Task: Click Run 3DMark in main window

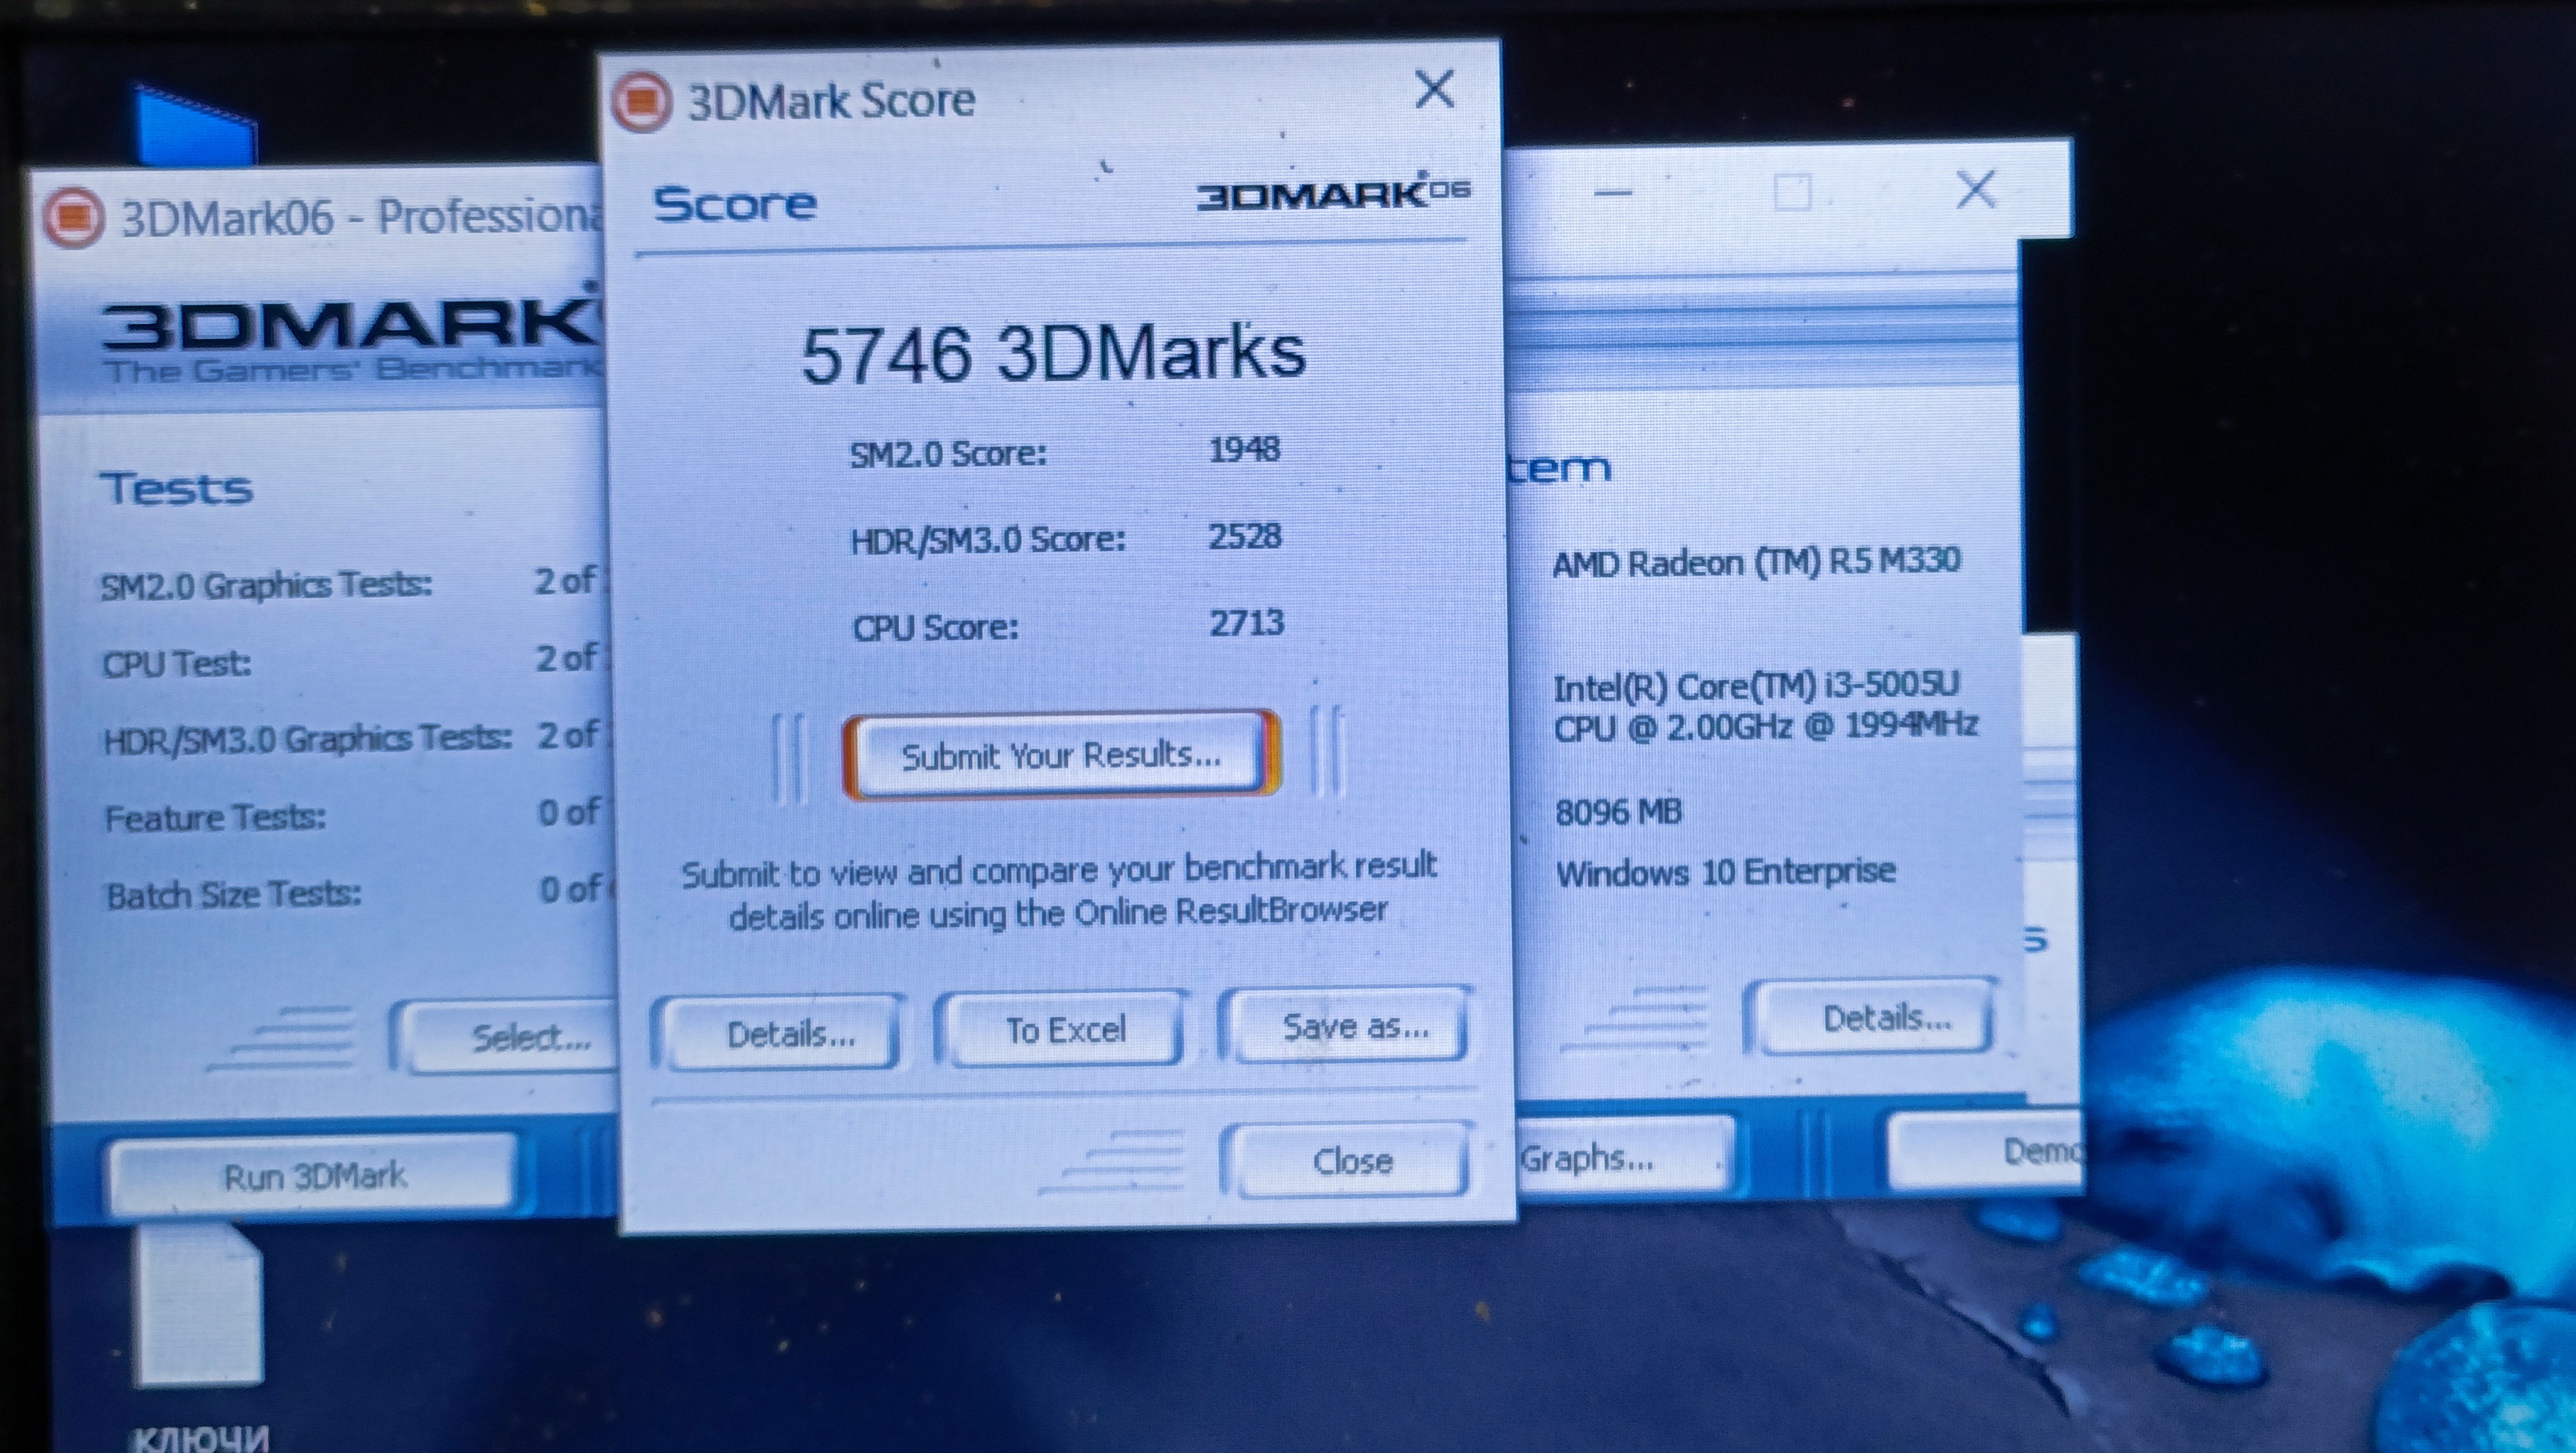Action: pyautogui.click(x=314, y=1176)
